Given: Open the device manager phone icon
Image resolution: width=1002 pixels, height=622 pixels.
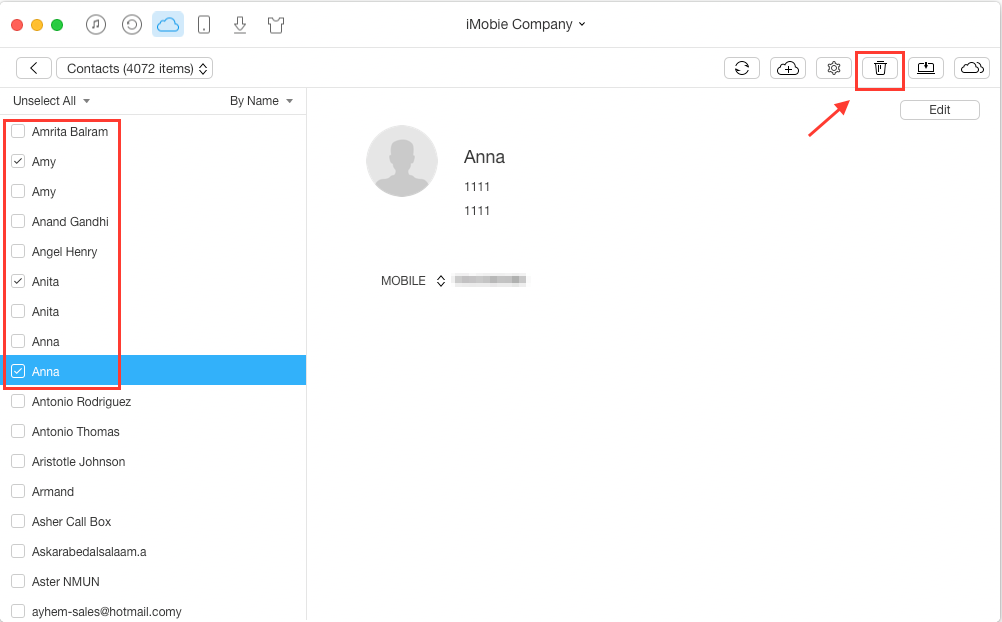Looking at the screenshot, I should 204,25.
